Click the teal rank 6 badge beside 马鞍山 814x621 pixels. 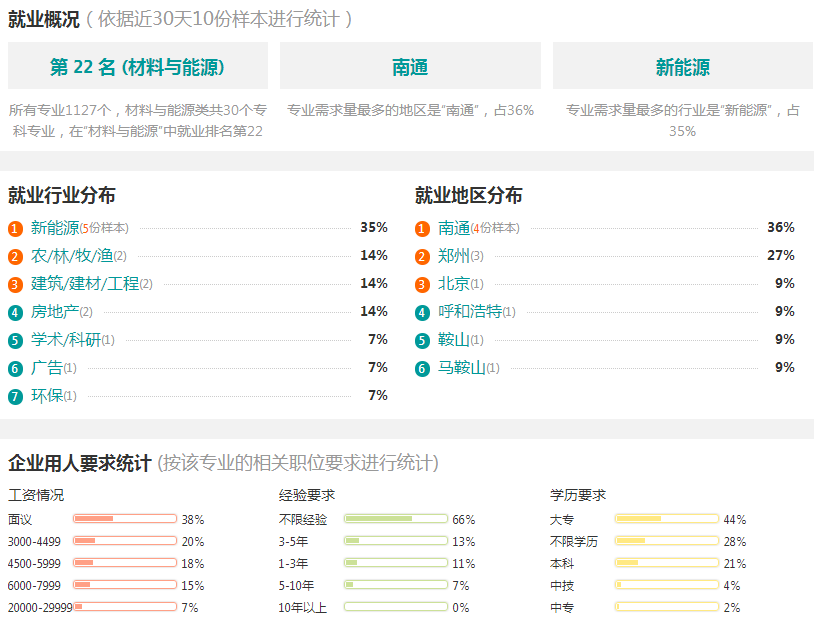point(422,369)
